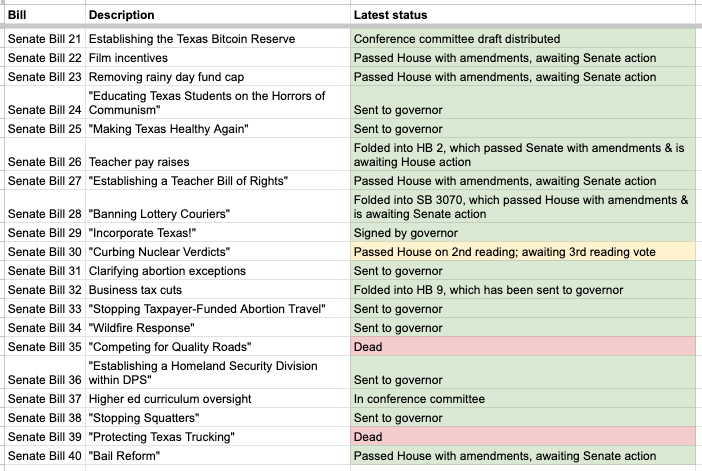Click the "Folded into HB 2" status cell

tap(523, 154)
